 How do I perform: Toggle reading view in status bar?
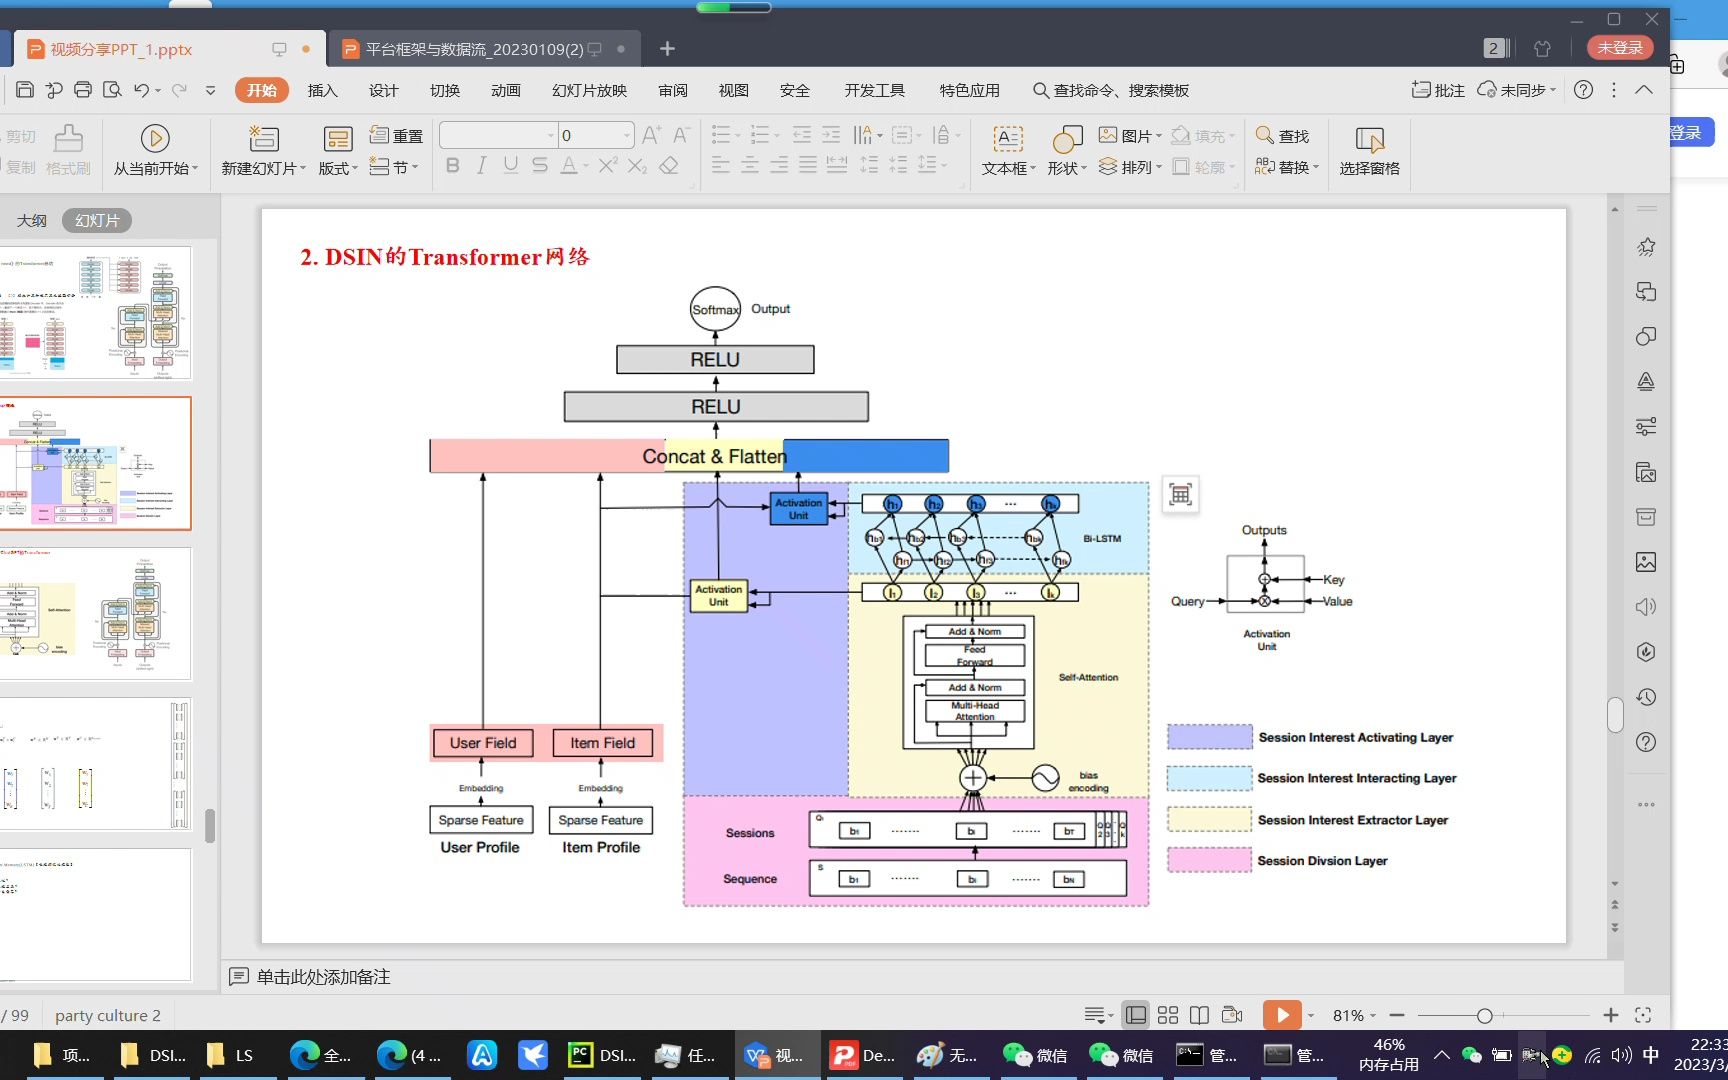[x=1199, y=1015]
